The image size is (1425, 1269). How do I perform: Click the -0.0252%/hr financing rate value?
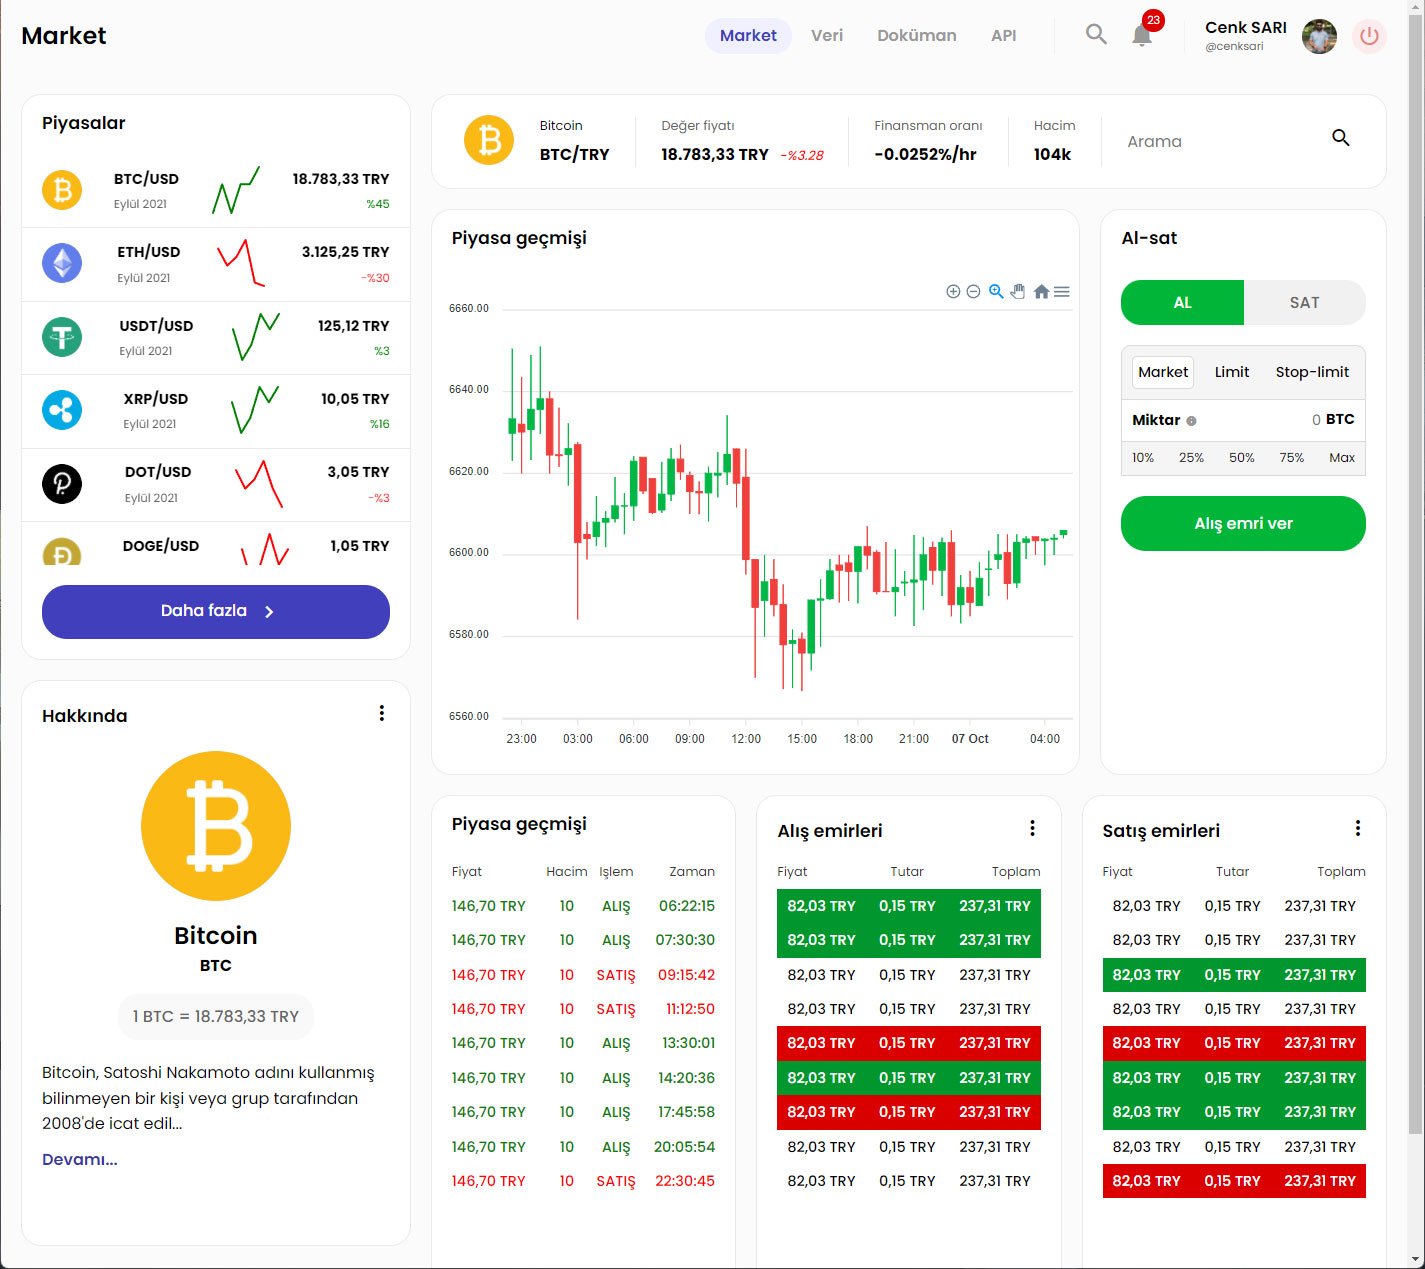(x=925, y=154)
